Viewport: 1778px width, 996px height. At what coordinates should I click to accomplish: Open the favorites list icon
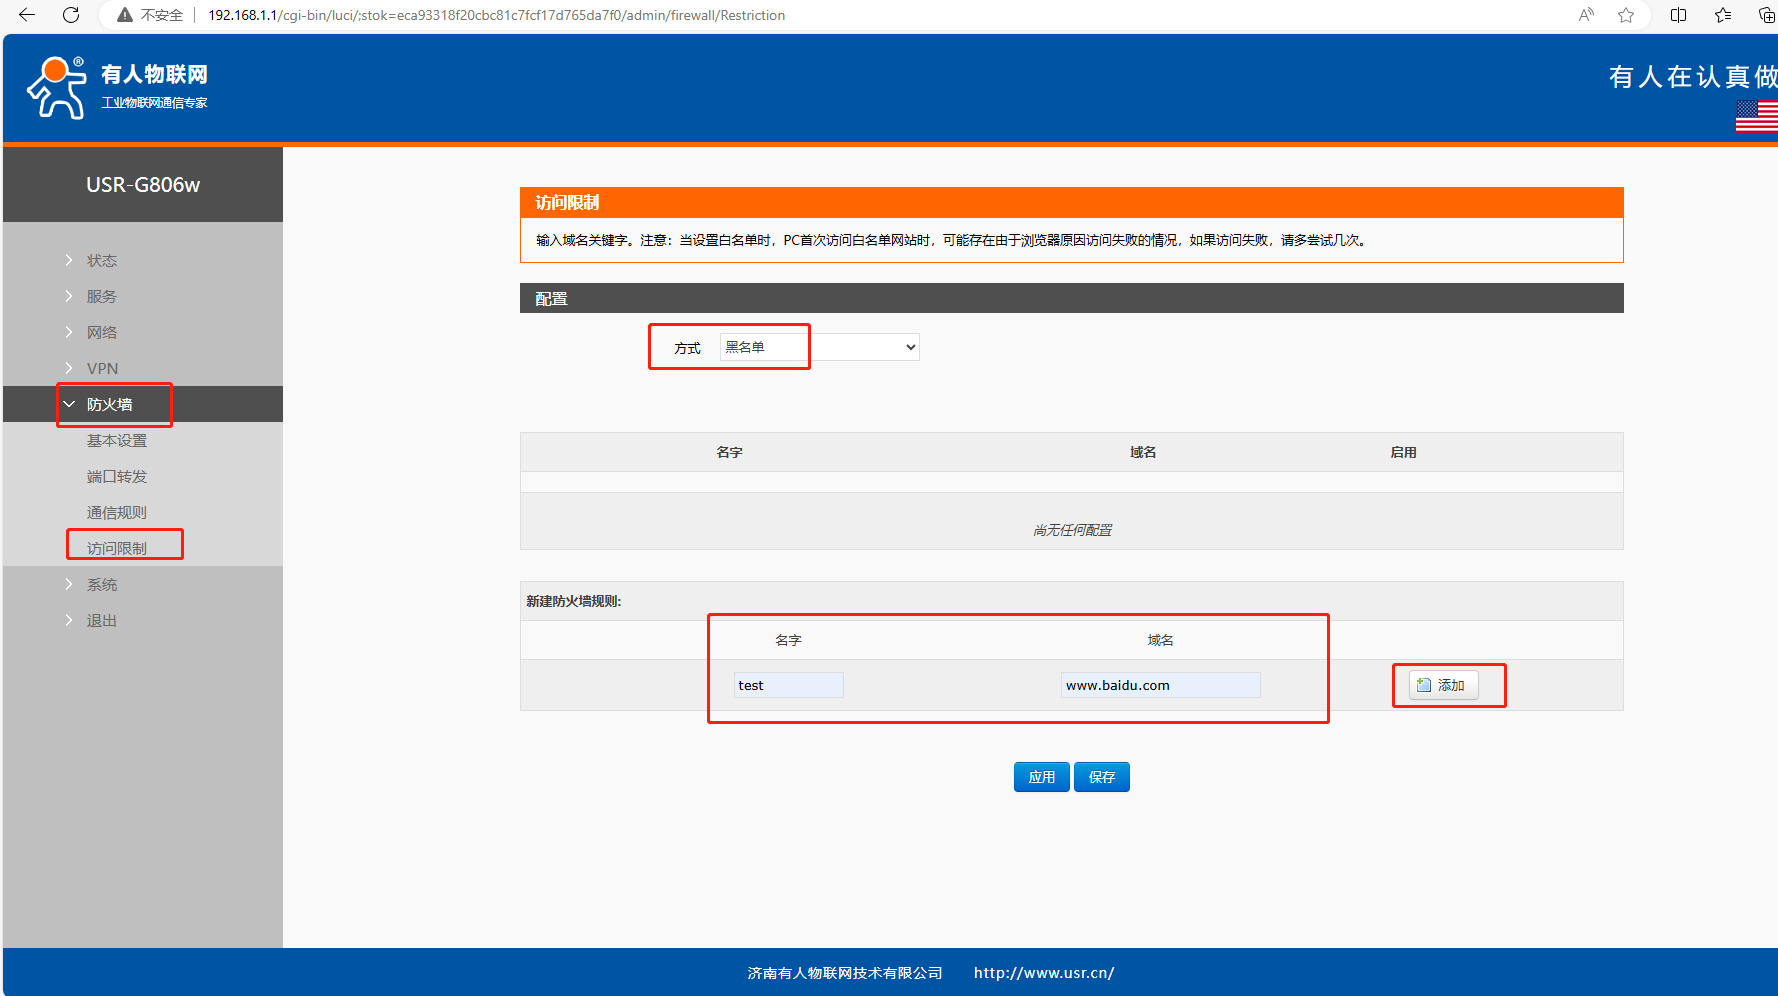(x=1723, y=15)
